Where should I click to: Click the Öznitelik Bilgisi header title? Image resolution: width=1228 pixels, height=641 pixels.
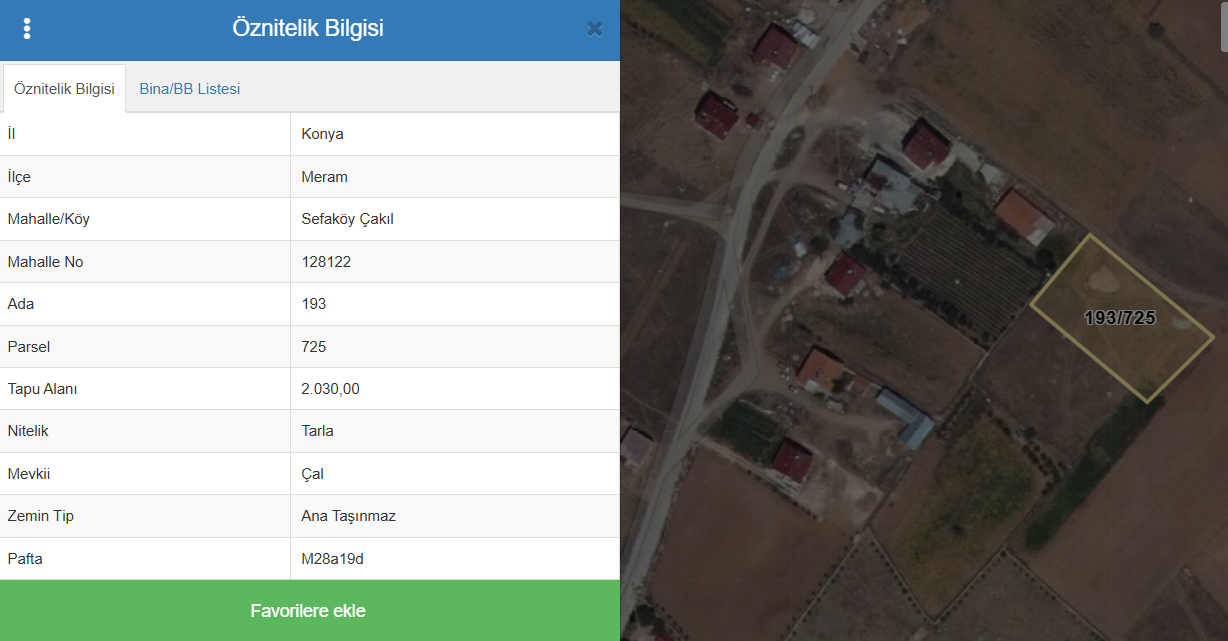coord(308,28)
